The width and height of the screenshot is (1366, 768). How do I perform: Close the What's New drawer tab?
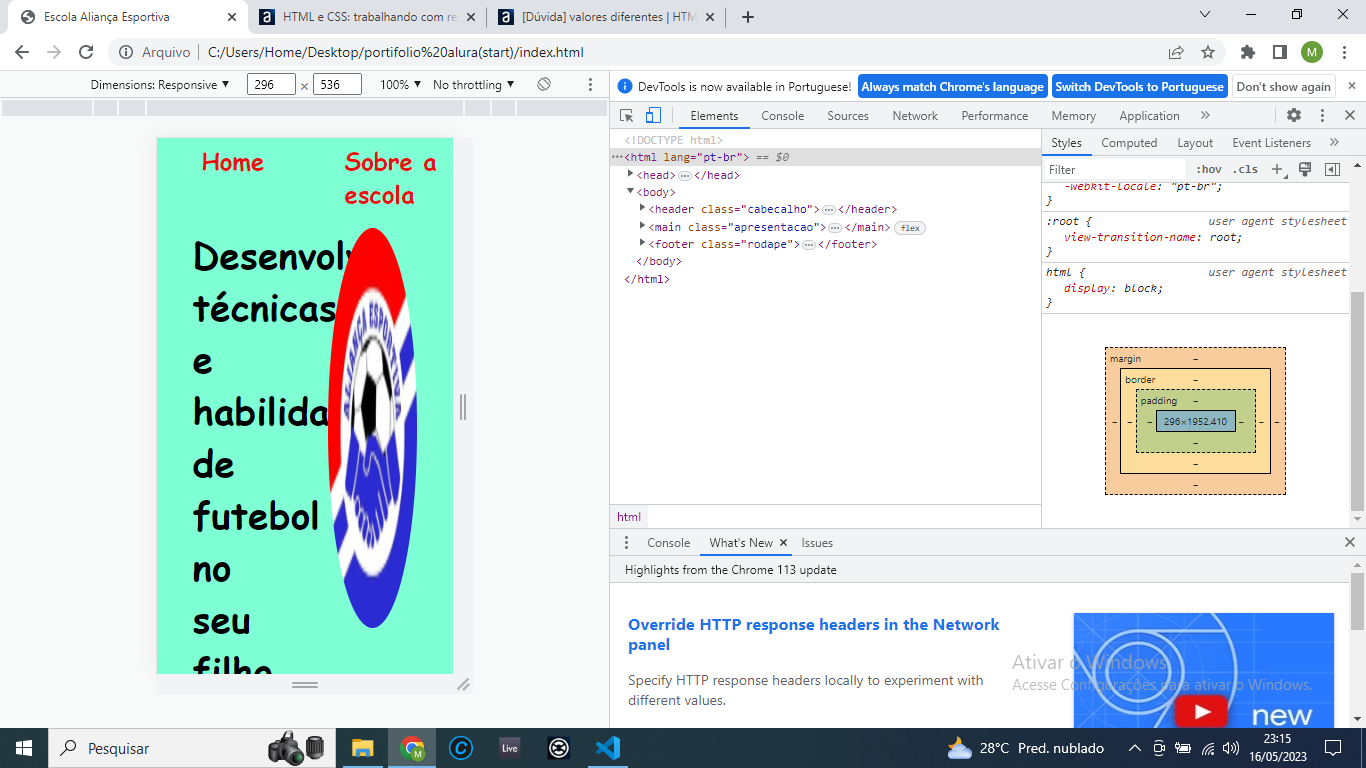point(784,543)
